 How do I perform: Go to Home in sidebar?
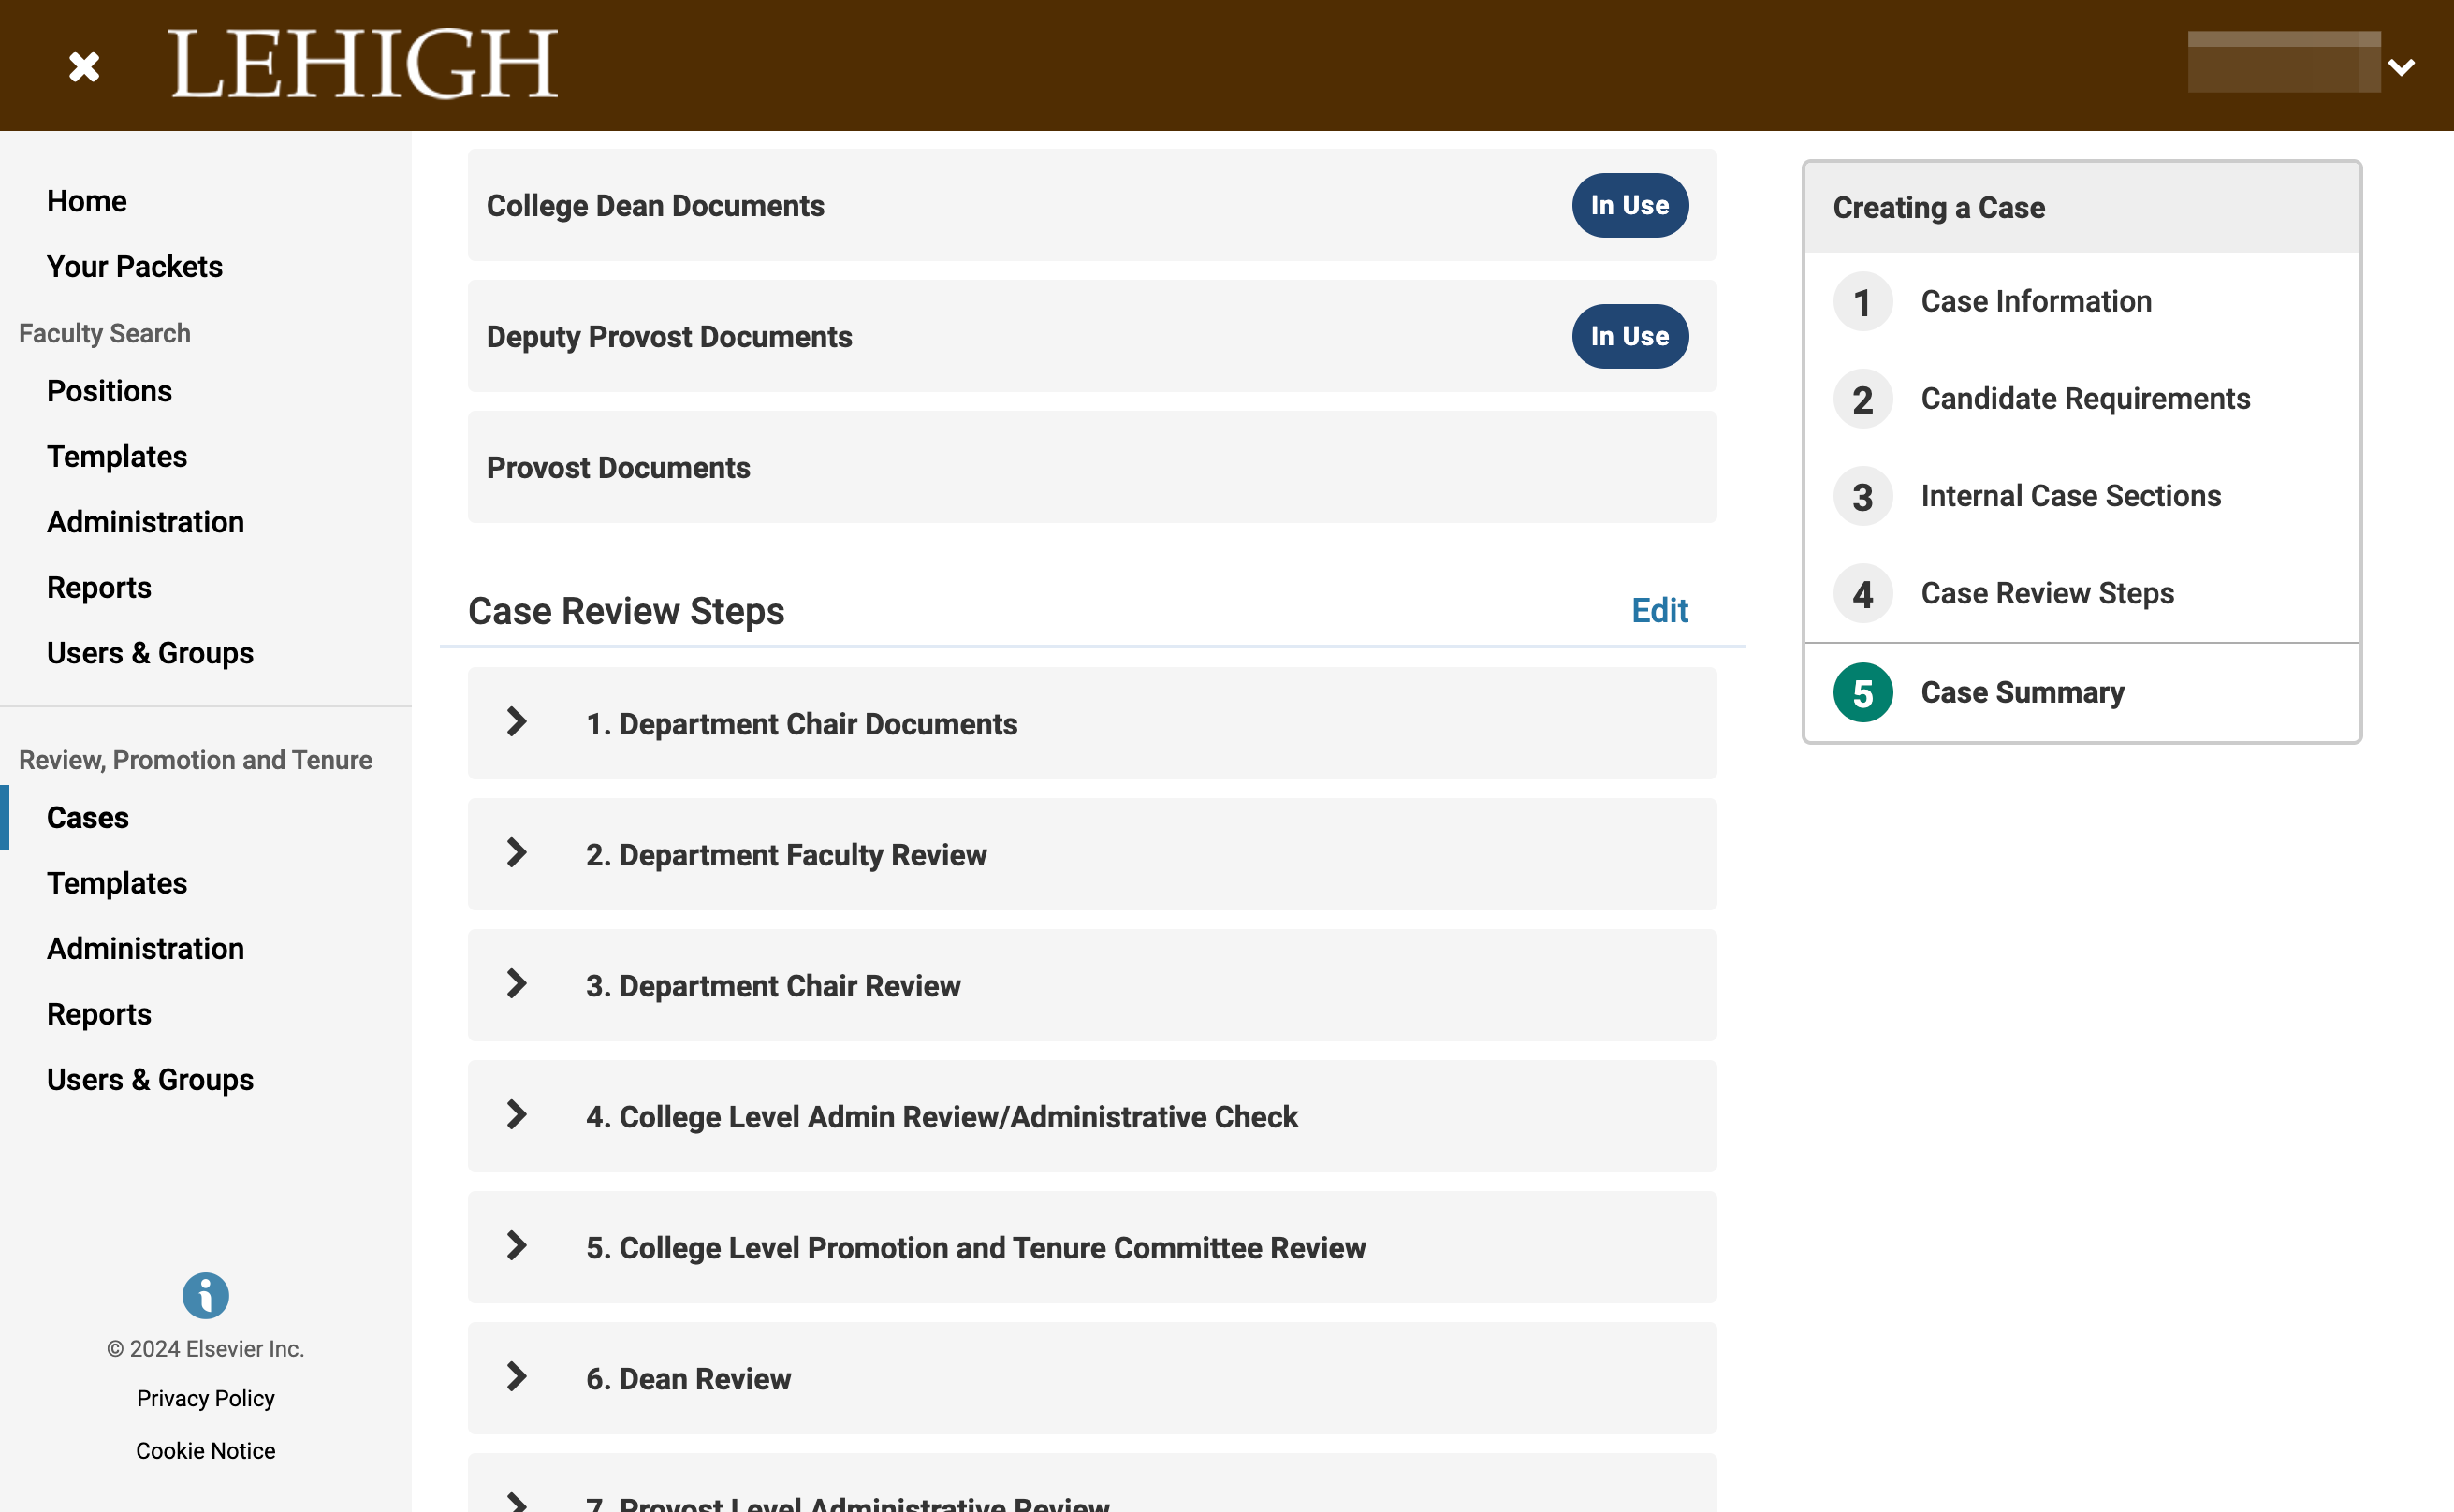click(x=87, y=201)
